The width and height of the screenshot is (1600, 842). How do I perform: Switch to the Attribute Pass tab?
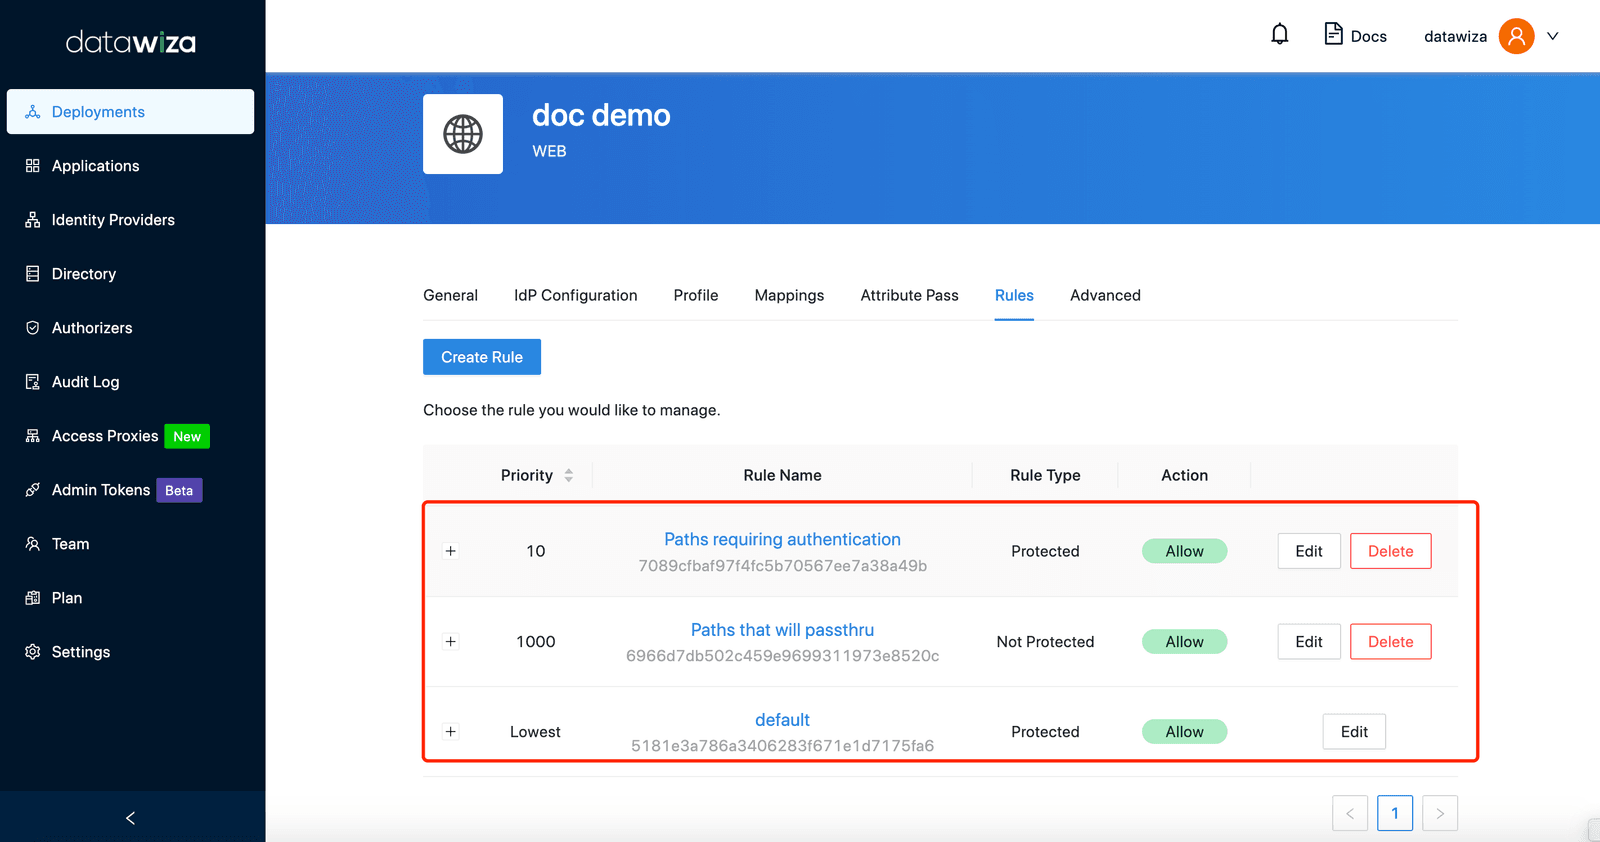[x=909, y=295]
